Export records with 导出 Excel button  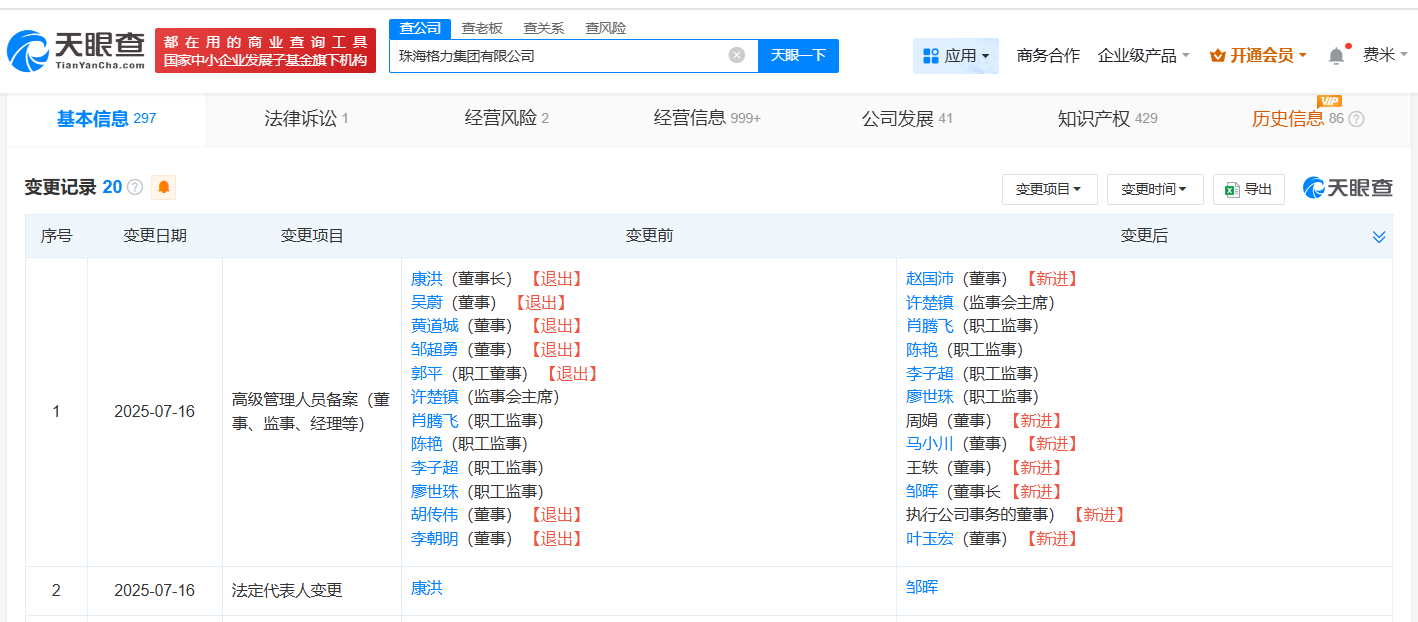coord(1248,189)
